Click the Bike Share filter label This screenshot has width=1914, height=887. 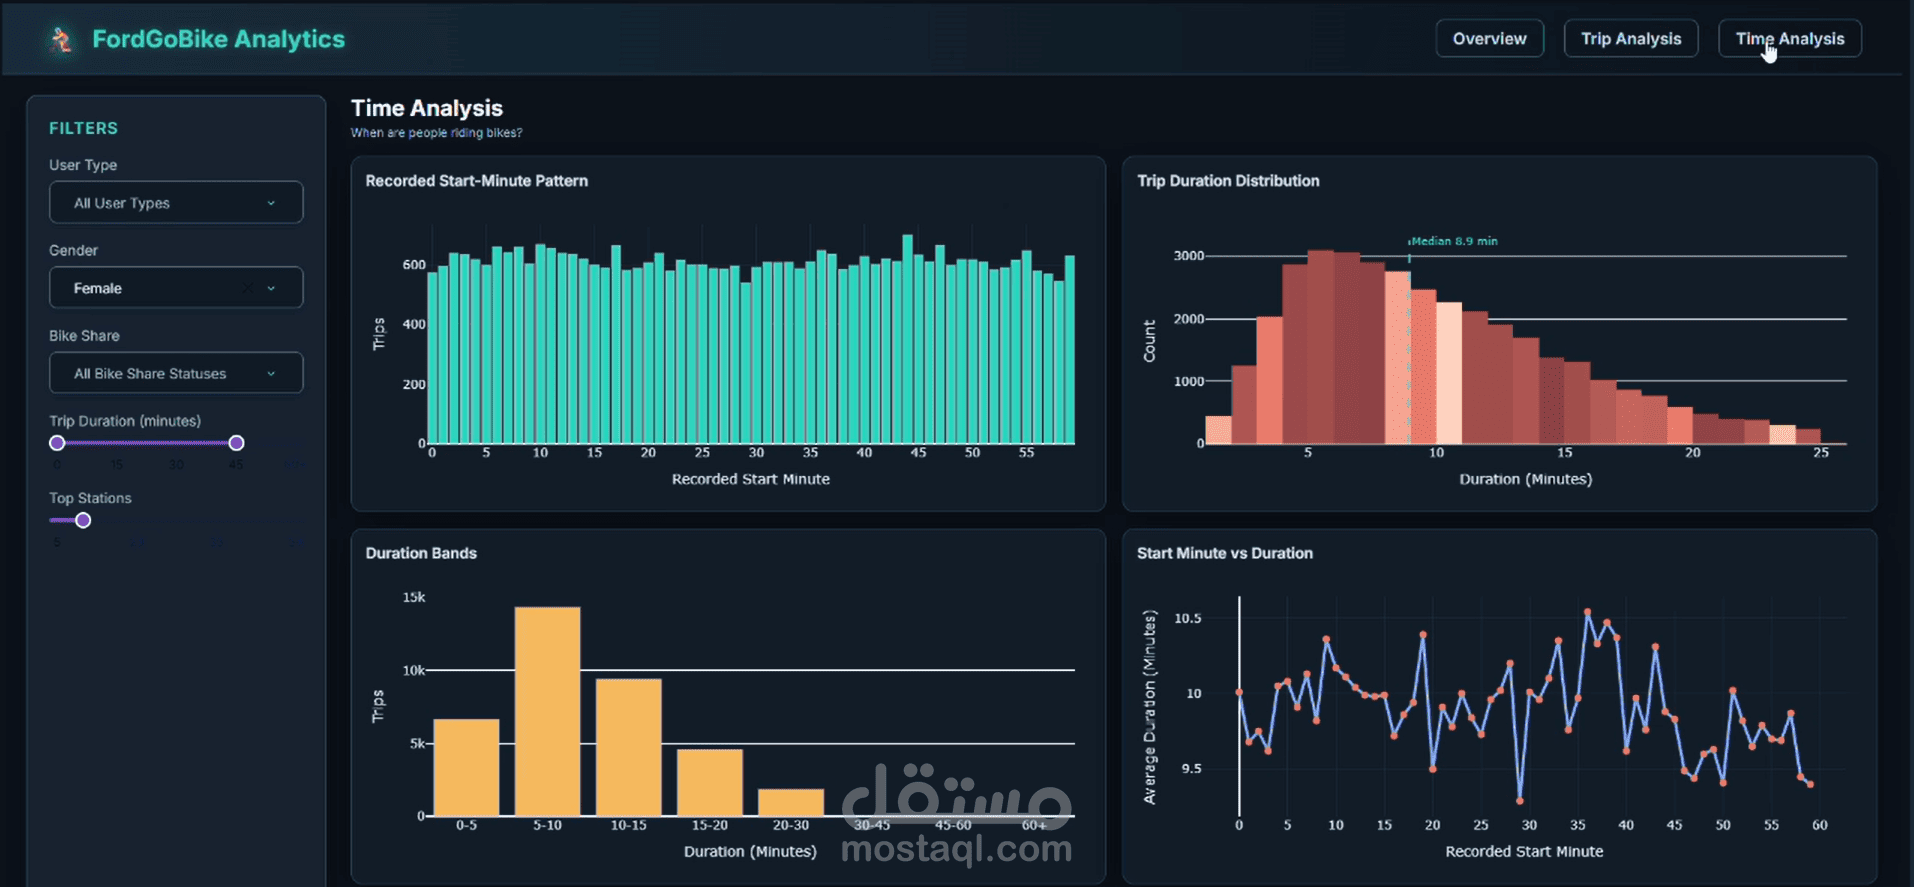pyautogui.click(x=84, y=336)
